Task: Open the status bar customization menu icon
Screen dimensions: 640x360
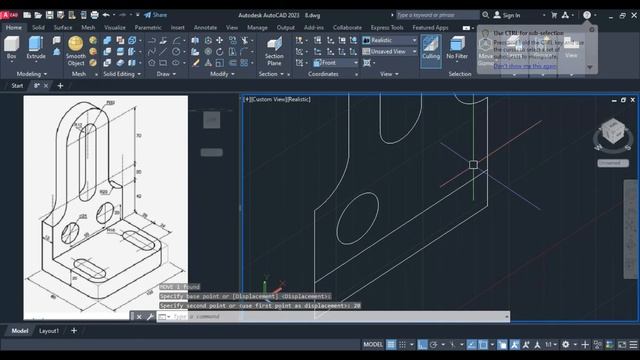Action: tap(633, 345)
